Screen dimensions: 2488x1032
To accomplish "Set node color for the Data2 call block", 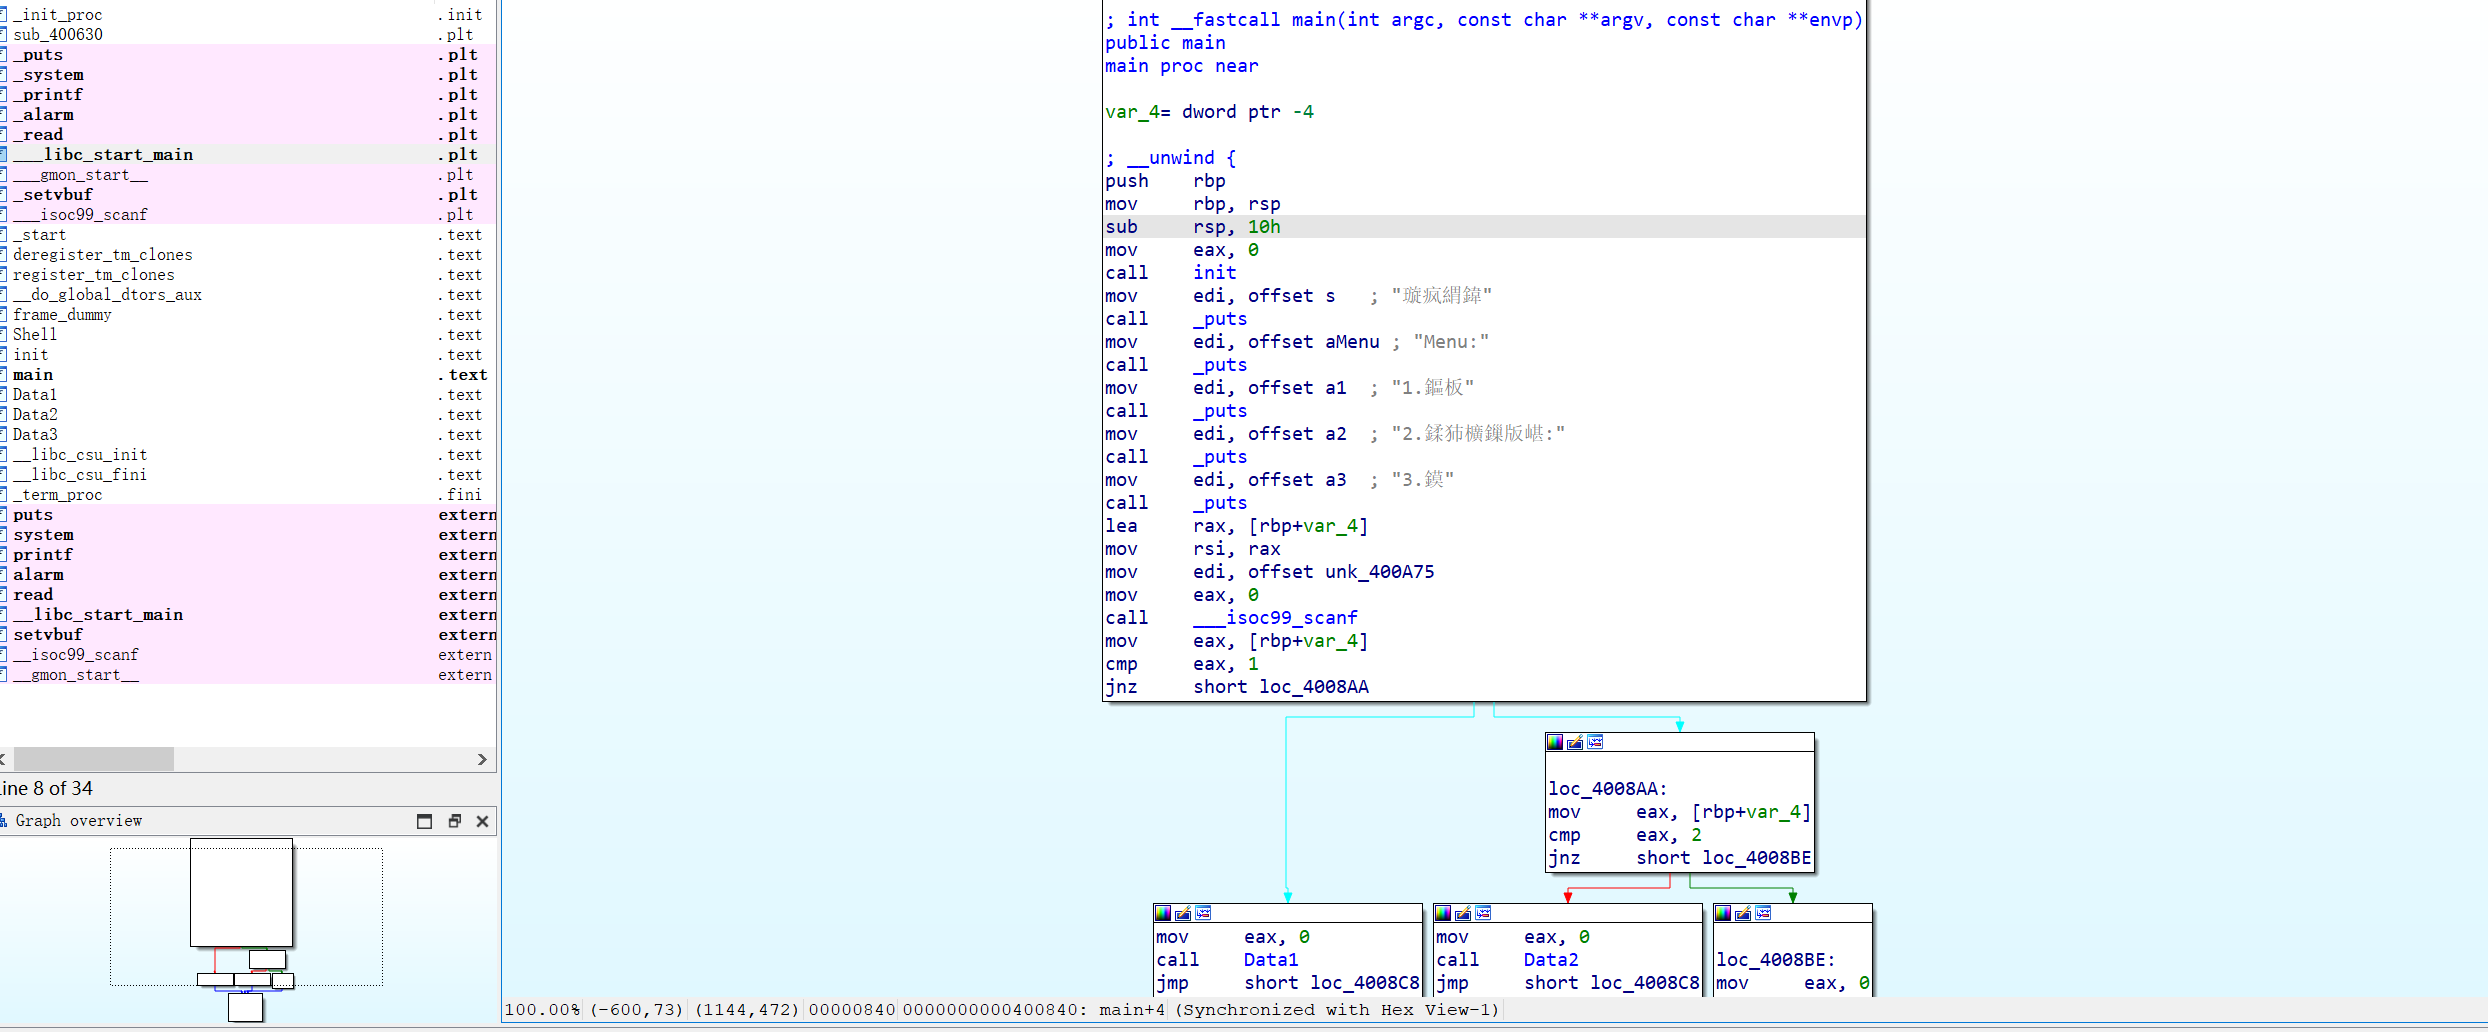I will [1443, 913].
